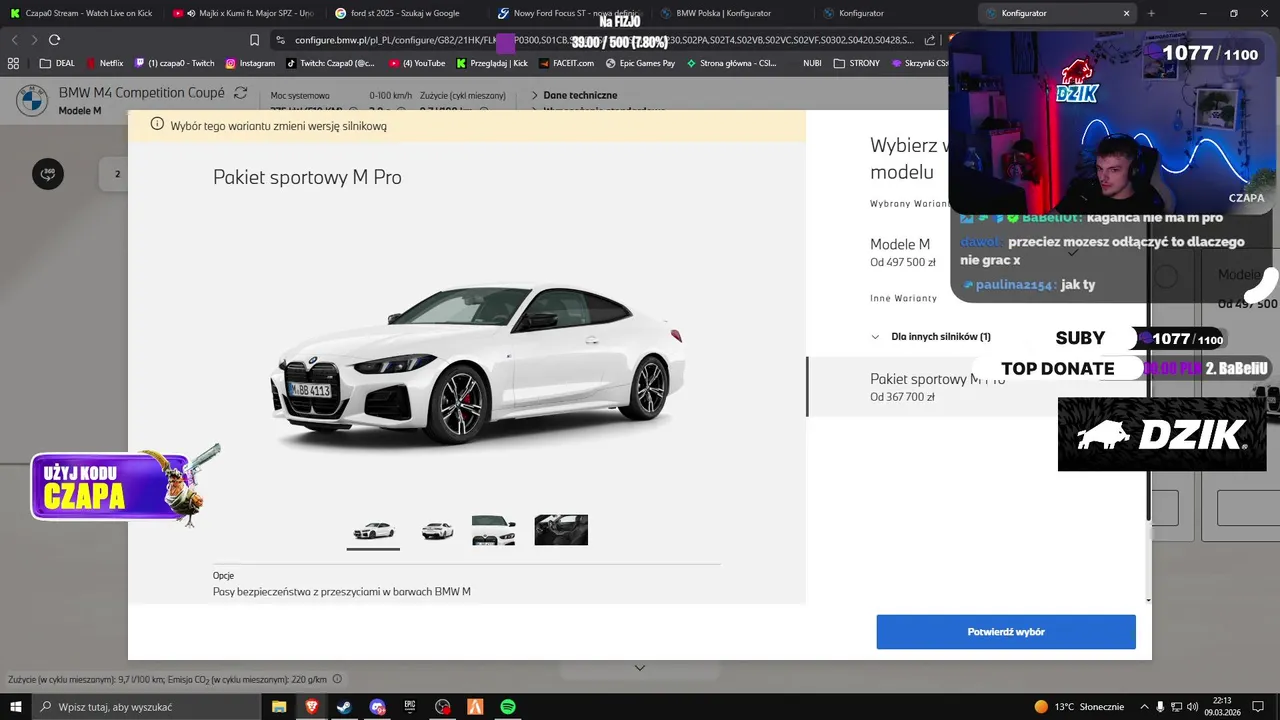Switch to Czapa0 Stream Kick tab
The height and width of the screenshot is (720, 1280).
(x=80, y=13)
